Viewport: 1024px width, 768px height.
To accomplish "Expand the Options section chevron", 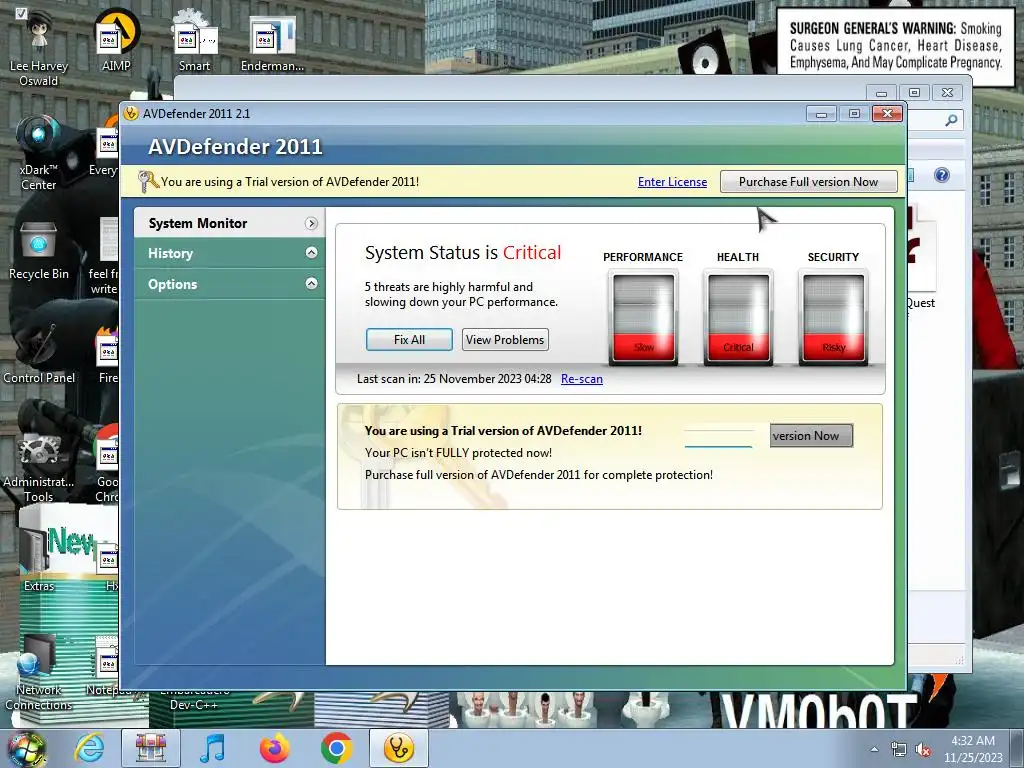I will coord(312,283).
